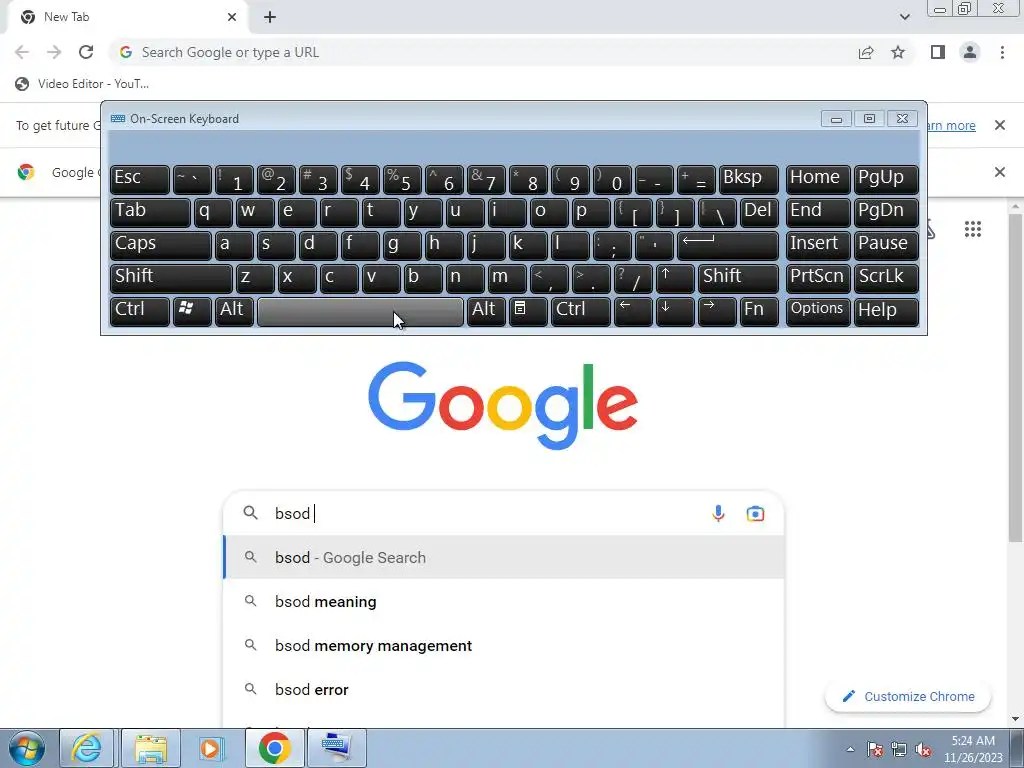This screenshot has width=1024, height=768.
Task: Open Chrome's three-dot menu
Action: (1002, 52)
